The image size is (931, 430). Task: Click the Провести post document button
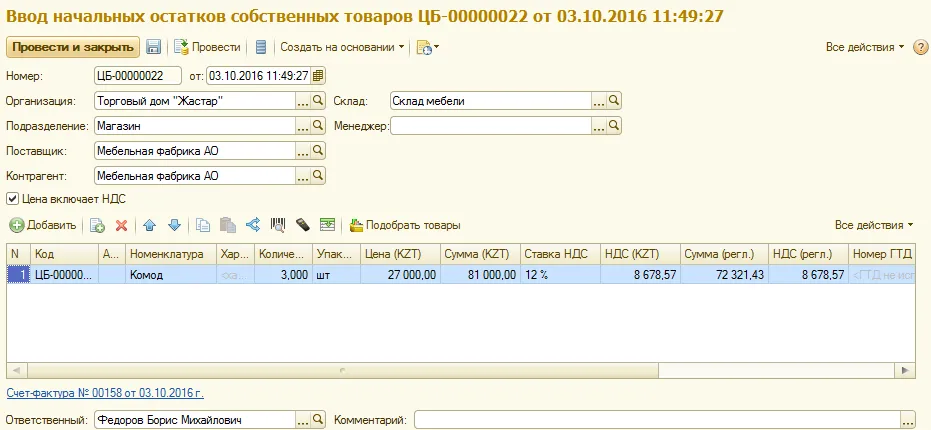(207, 47)
